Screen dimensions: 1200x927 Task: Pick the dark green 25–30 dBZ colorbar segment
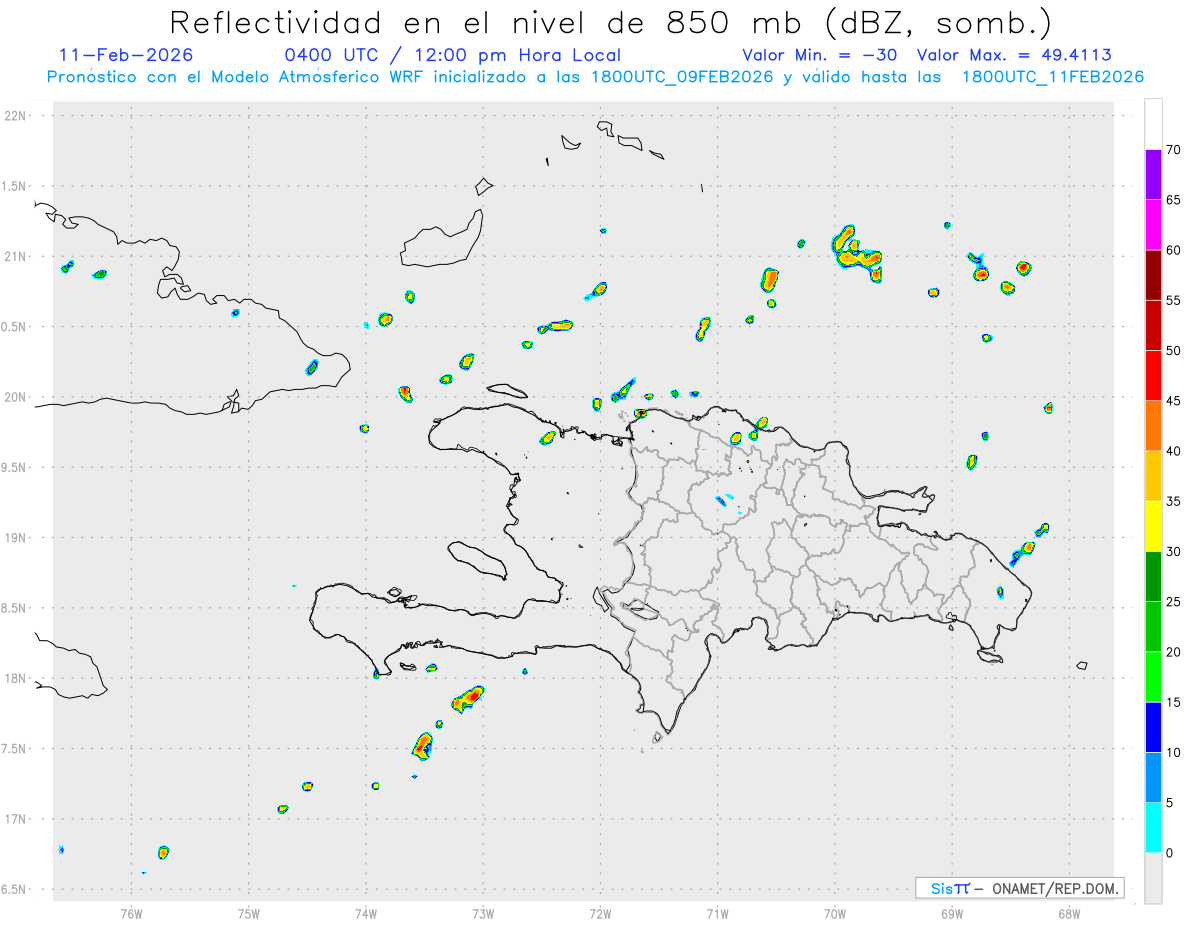[x=1153, y=577]
